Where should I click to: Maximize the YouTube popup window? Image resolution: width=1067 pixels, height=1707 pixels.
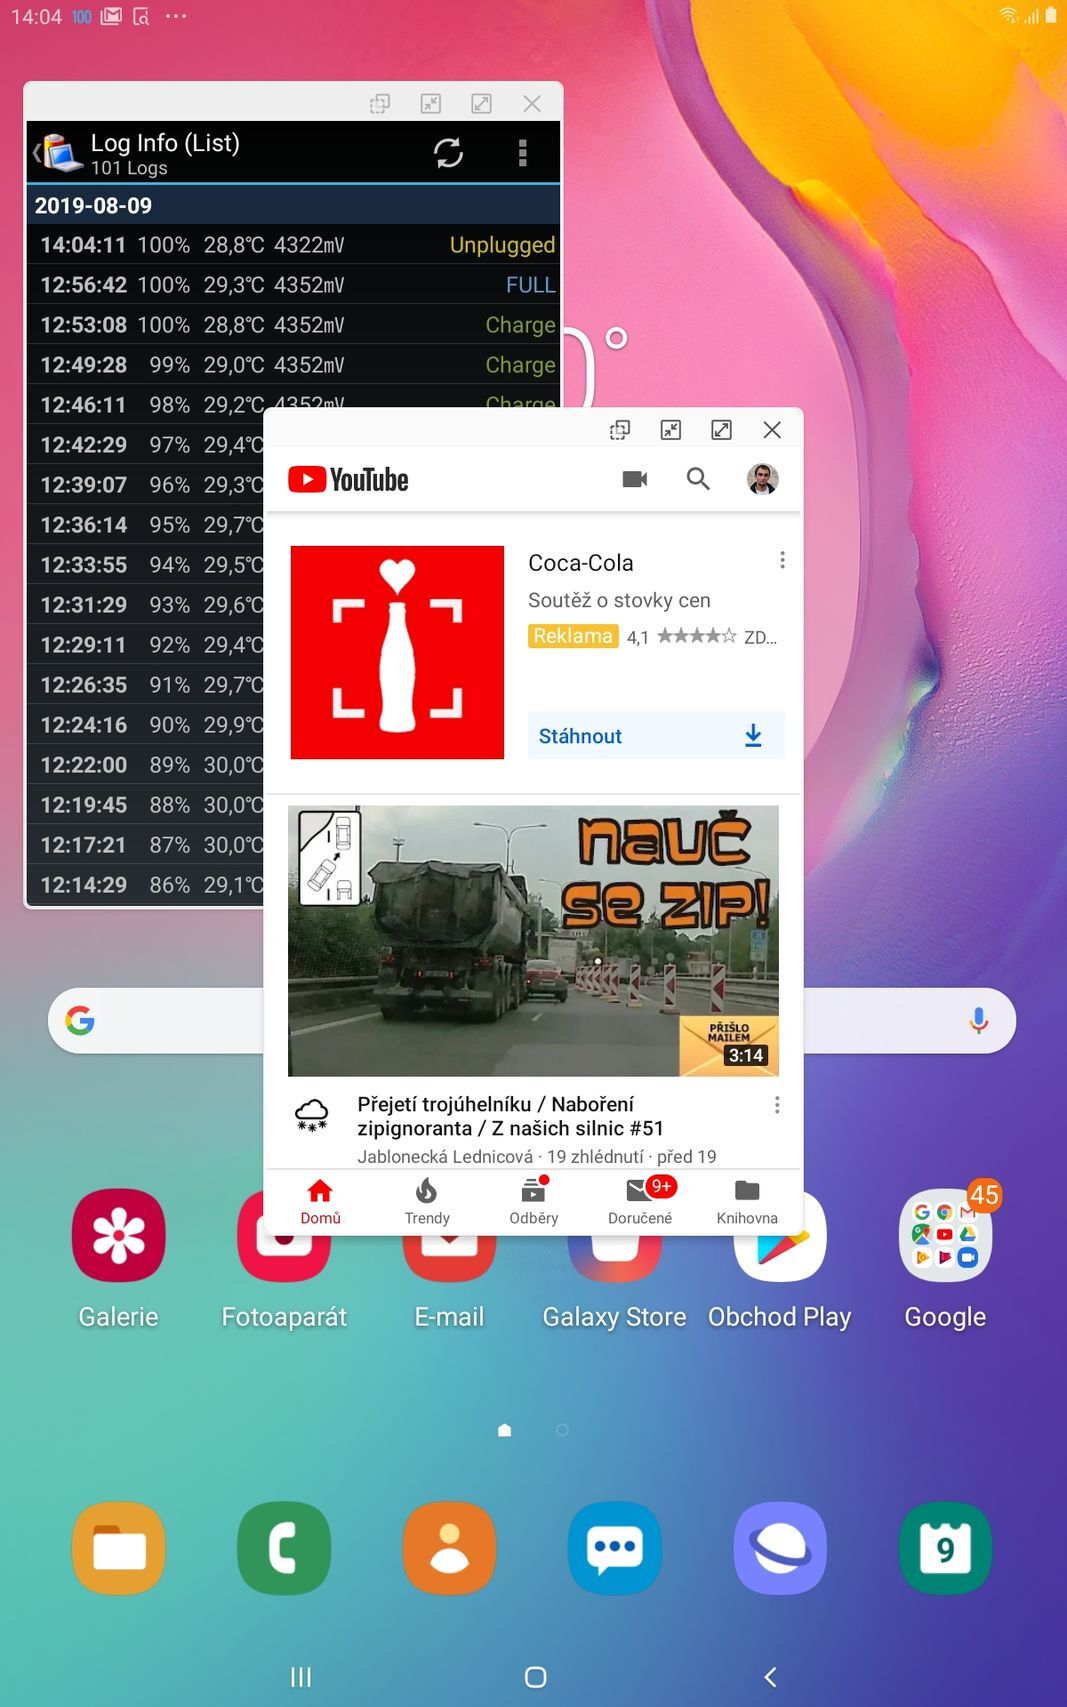[721, 430]
